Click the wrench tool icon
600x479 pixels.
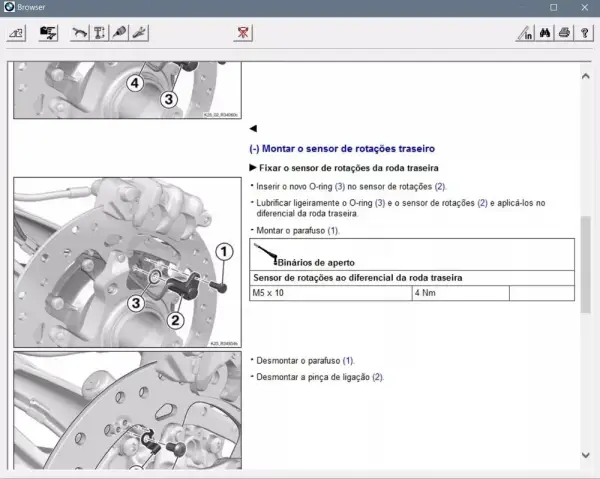(x=139, y=33)
